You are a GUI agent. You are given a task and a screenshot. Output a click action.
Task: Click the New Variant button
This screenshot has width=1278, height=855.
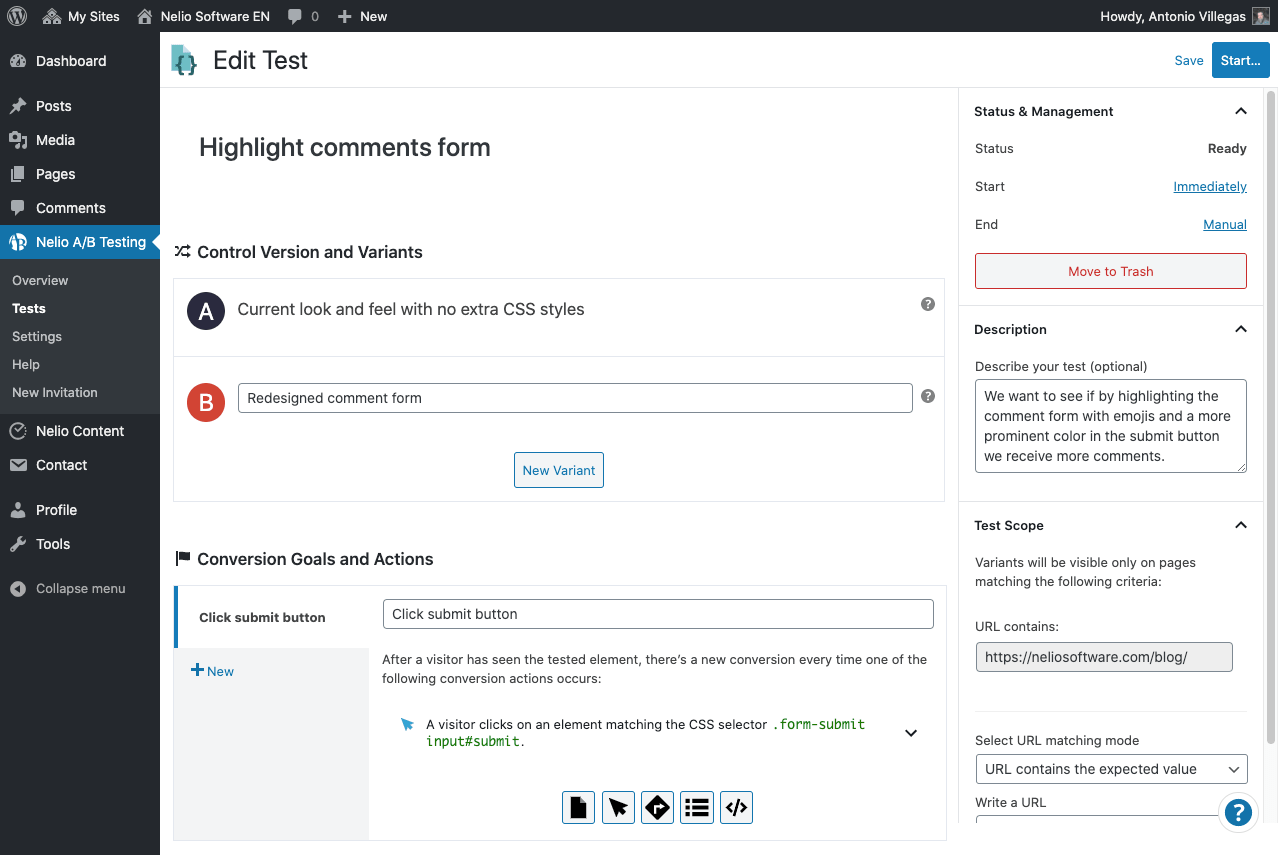tap(559, 470)
